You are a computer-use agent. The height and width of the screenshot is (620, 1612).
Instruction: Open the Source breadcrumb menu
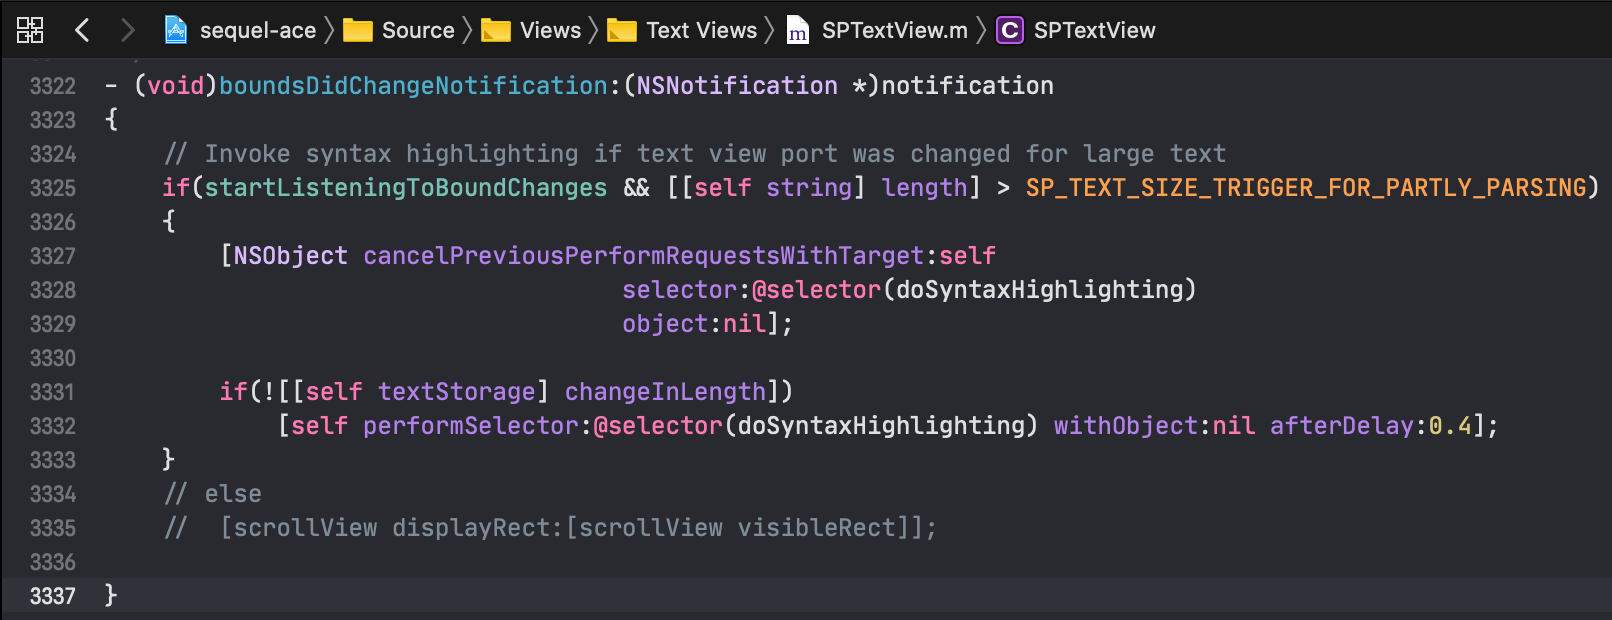click(418, 30)
